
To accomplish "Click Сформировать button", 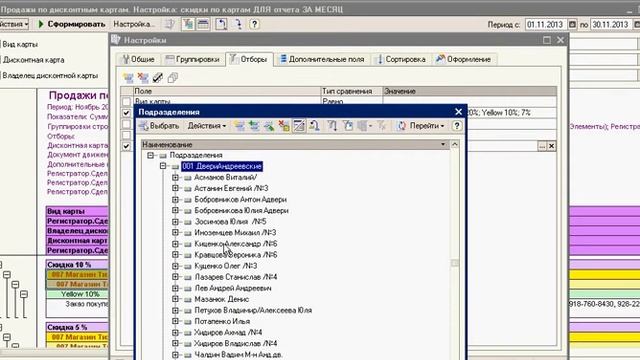I will pos(72,24).
